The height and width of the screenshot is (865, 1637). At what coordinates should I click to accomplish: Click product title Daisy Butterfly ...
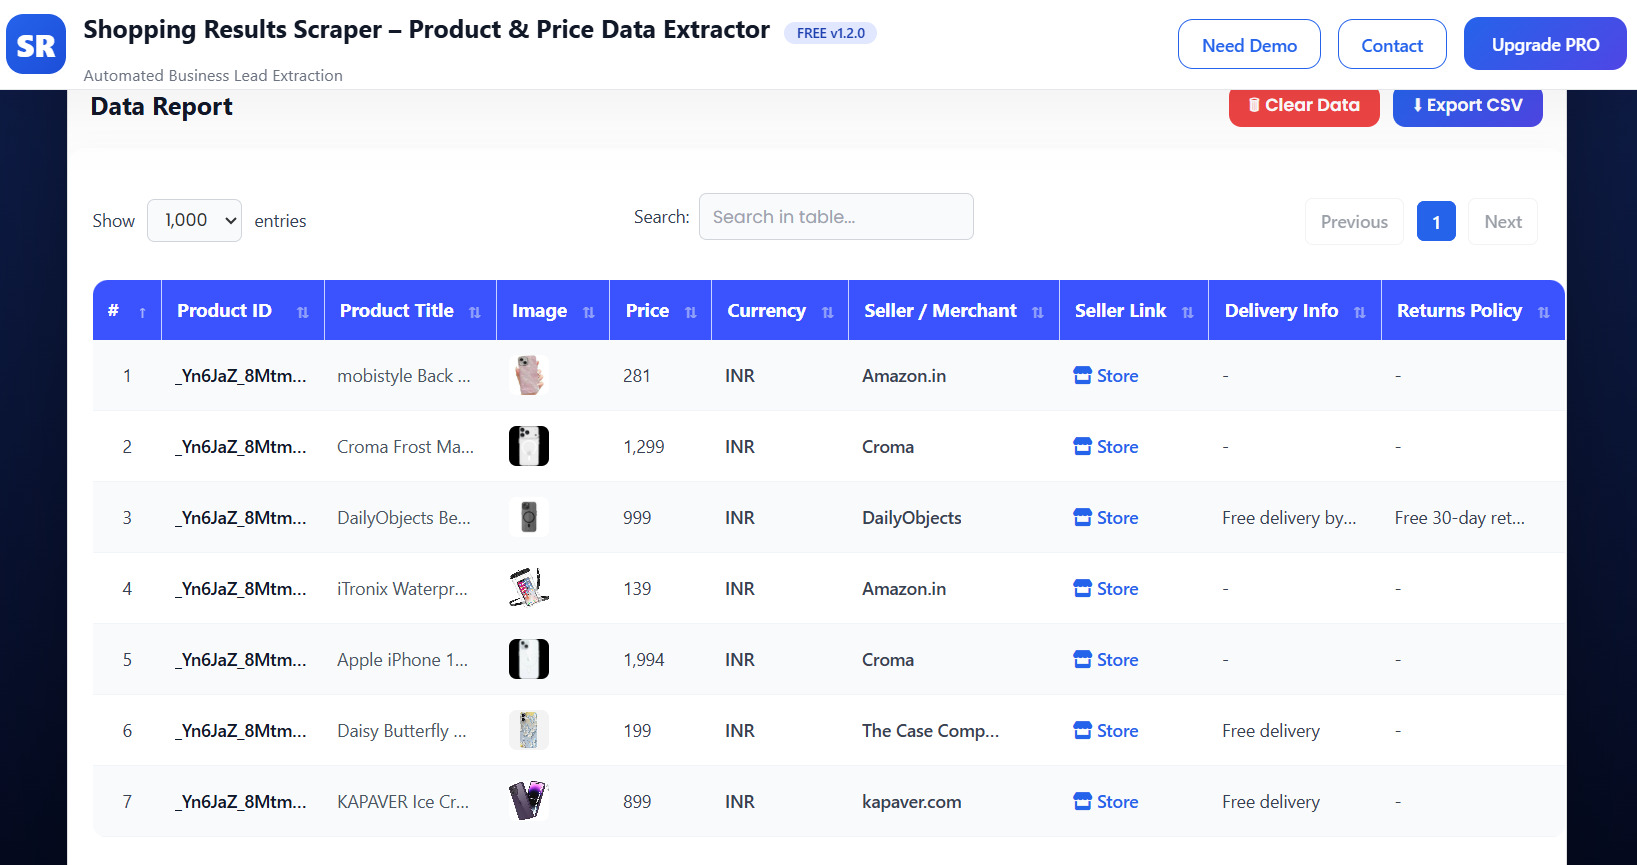point(402,731)
